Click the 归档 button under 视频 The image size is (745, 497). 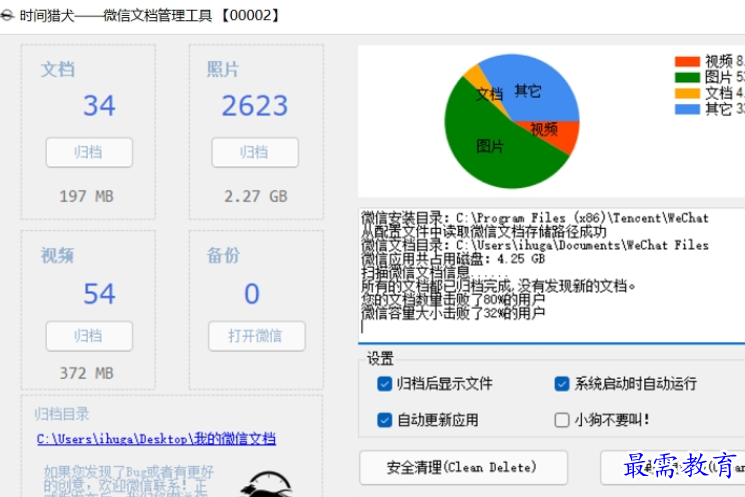pyautogui.click(x=89, y=336)
